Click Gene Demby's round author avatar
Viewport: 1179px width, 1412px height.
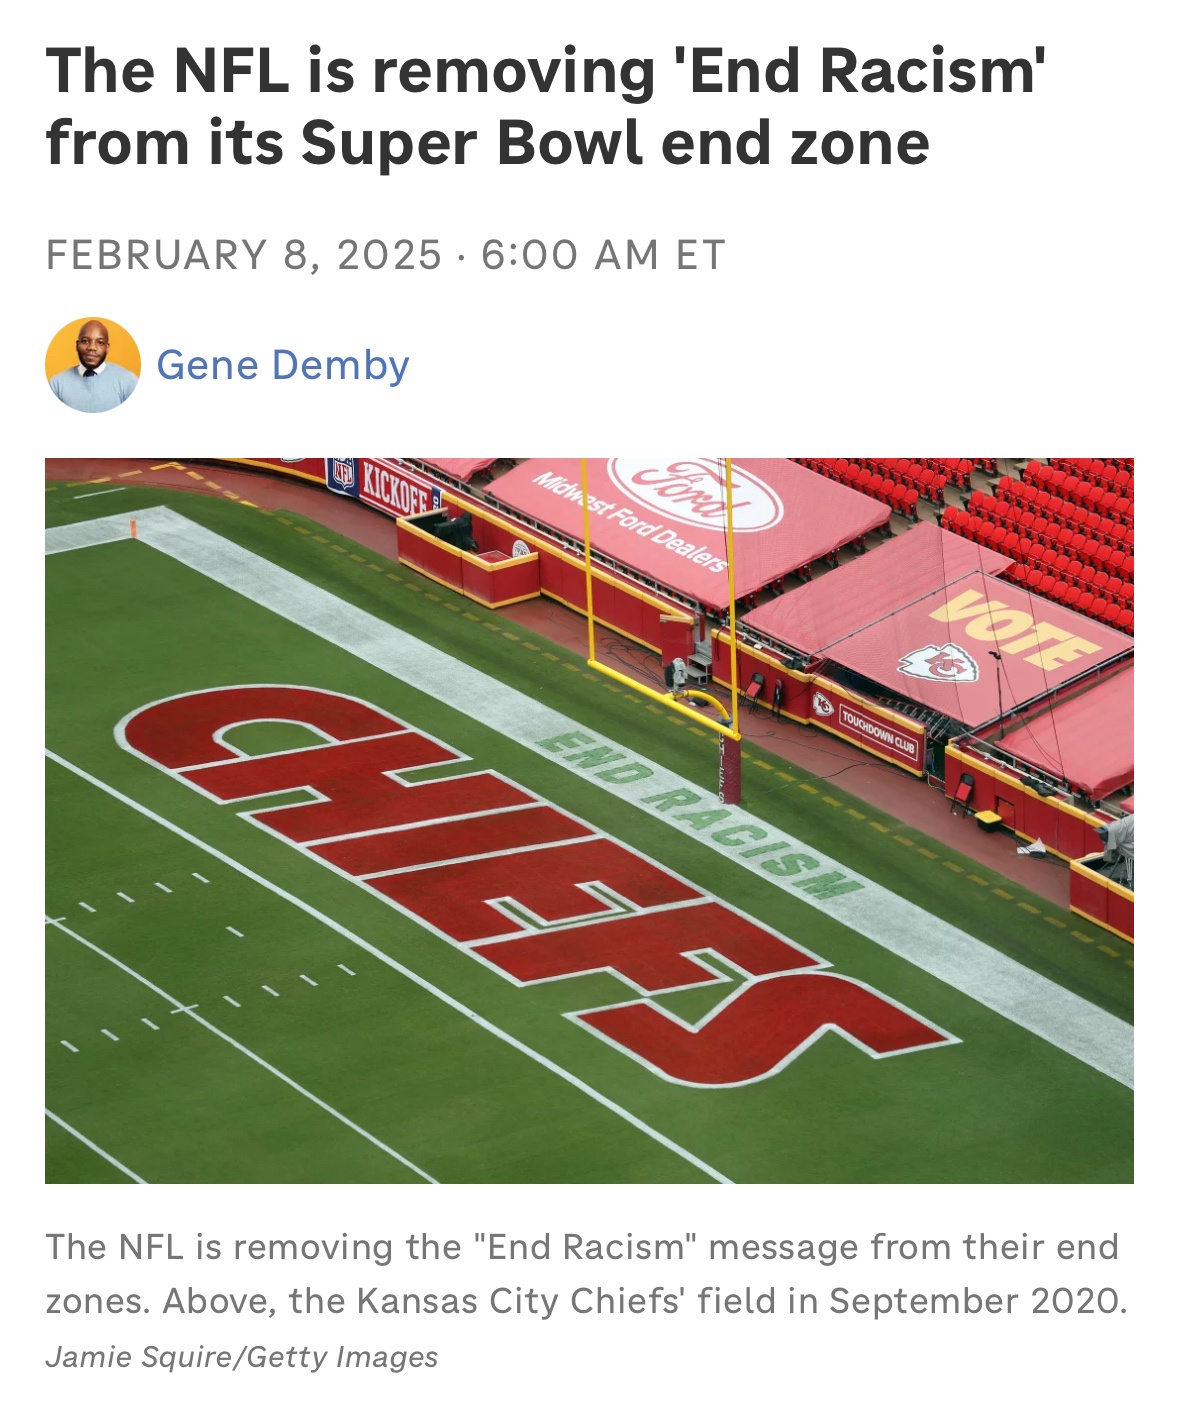(93, 365)
